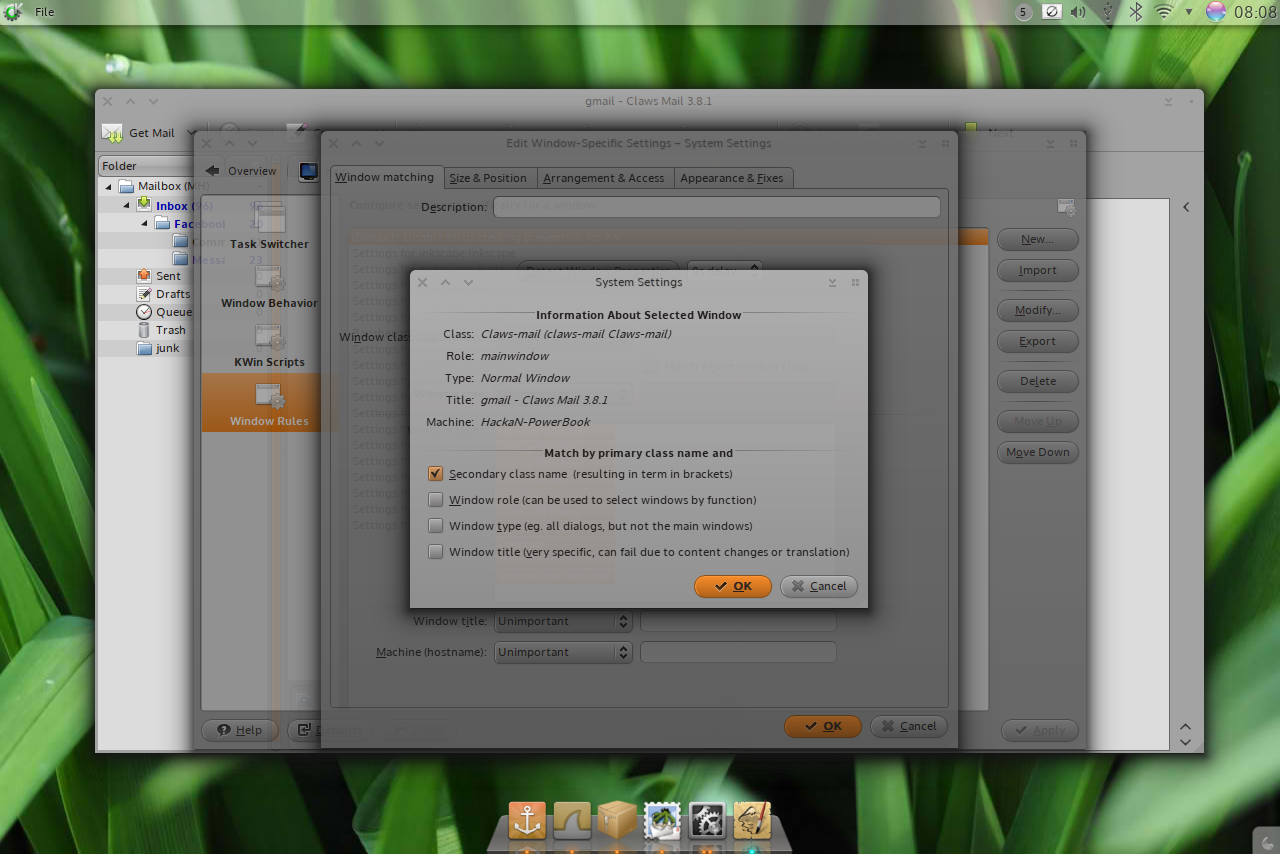Click the Machine hostname text field
Viewport: 1280px width, 854px height.
[x=738, y=652]
